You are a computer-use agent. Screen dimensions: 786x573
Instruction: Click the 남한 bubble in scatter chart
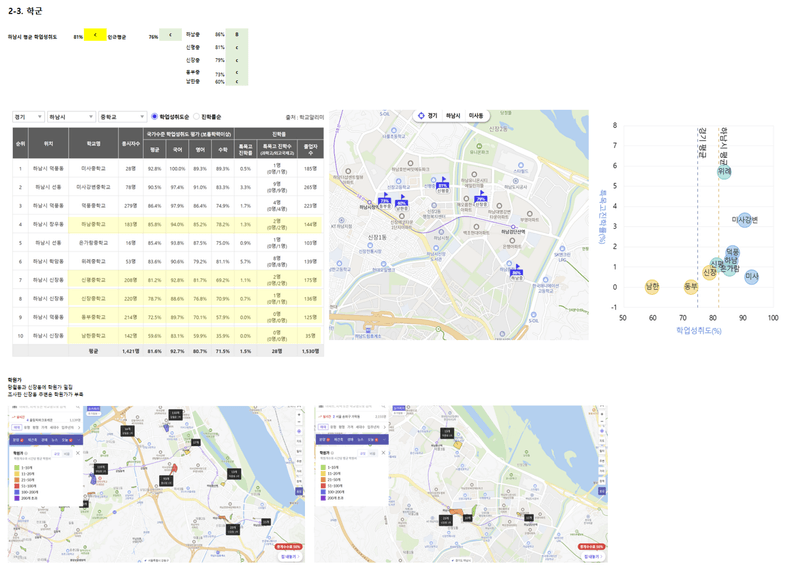[x=652, y=287]
